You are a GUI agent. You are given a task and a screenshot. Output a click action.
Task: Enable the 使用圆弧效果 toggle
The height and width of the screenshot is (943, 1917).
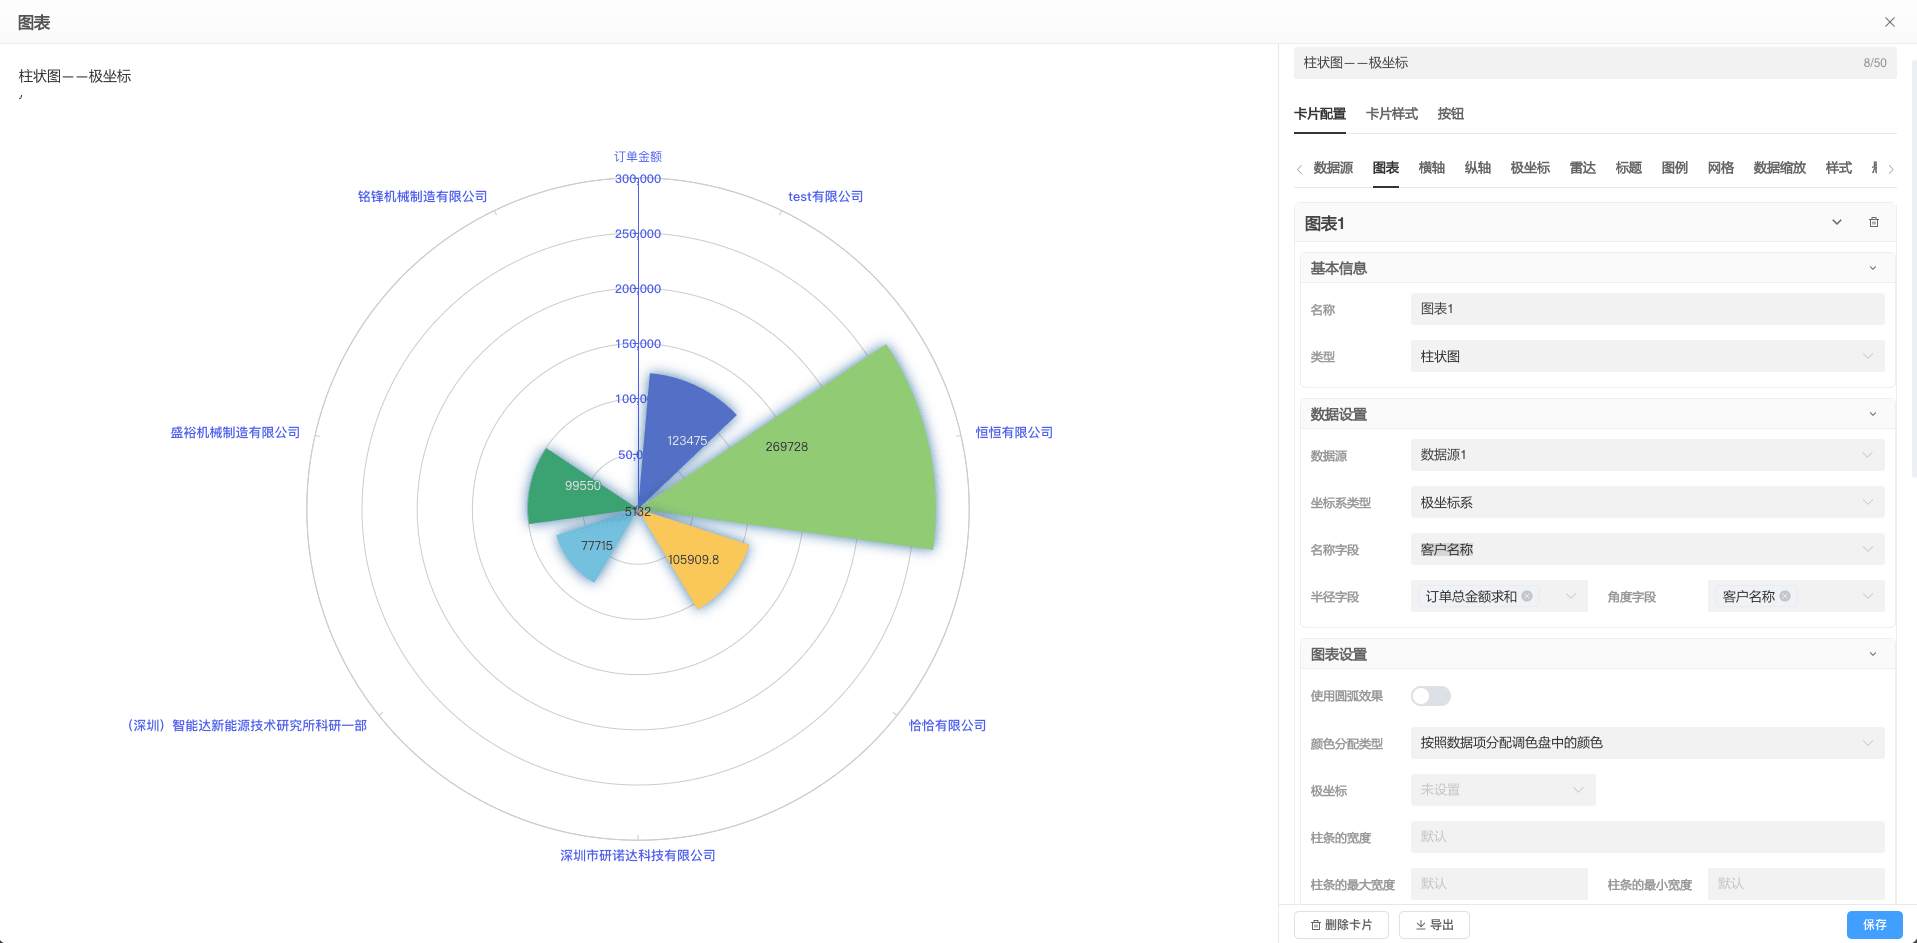[x=1430, y=695]
